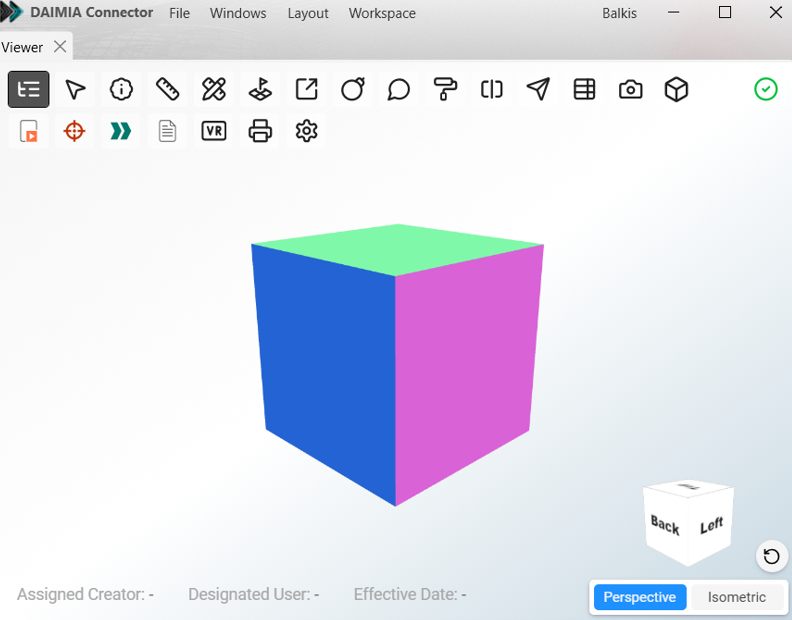Image resolution: width=792 pixels, height=620 pixels.
Task: Open the ruler measurement tool
Action: point(168,90)
